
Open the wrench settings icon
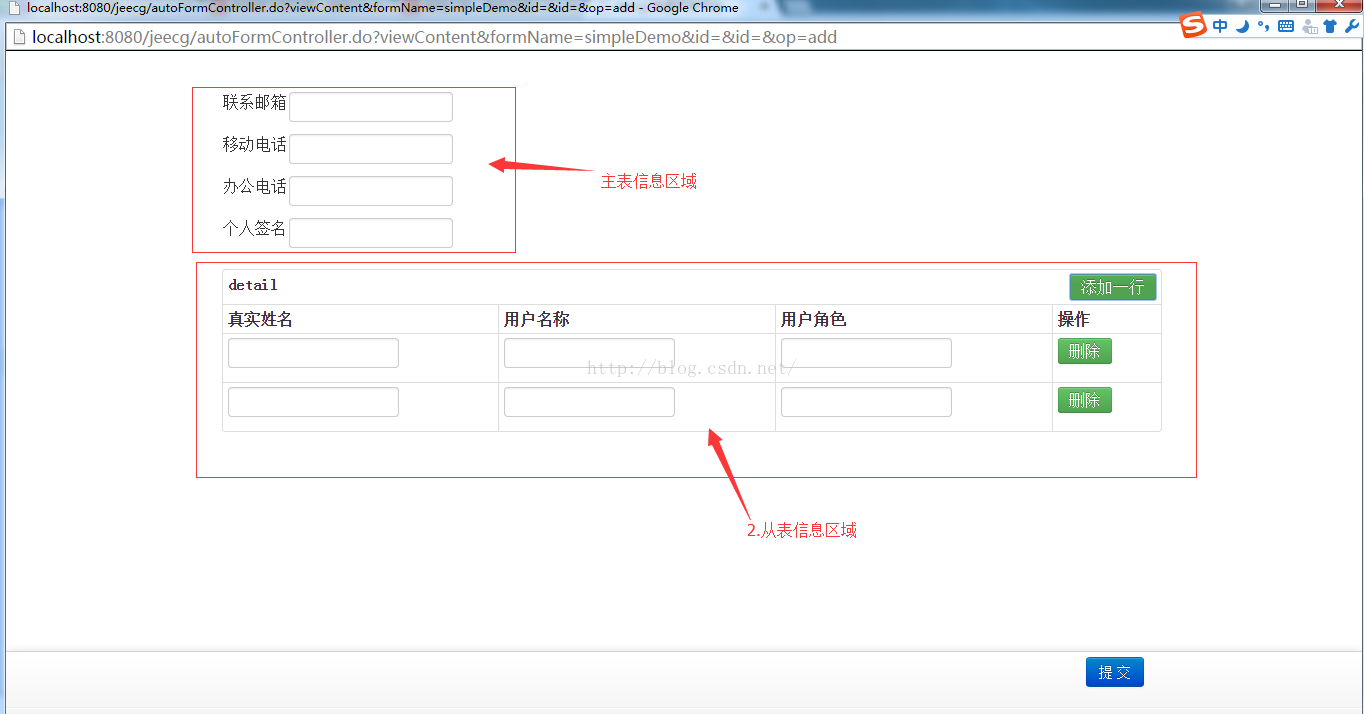pyautogui.click(x=1351, y=27)
